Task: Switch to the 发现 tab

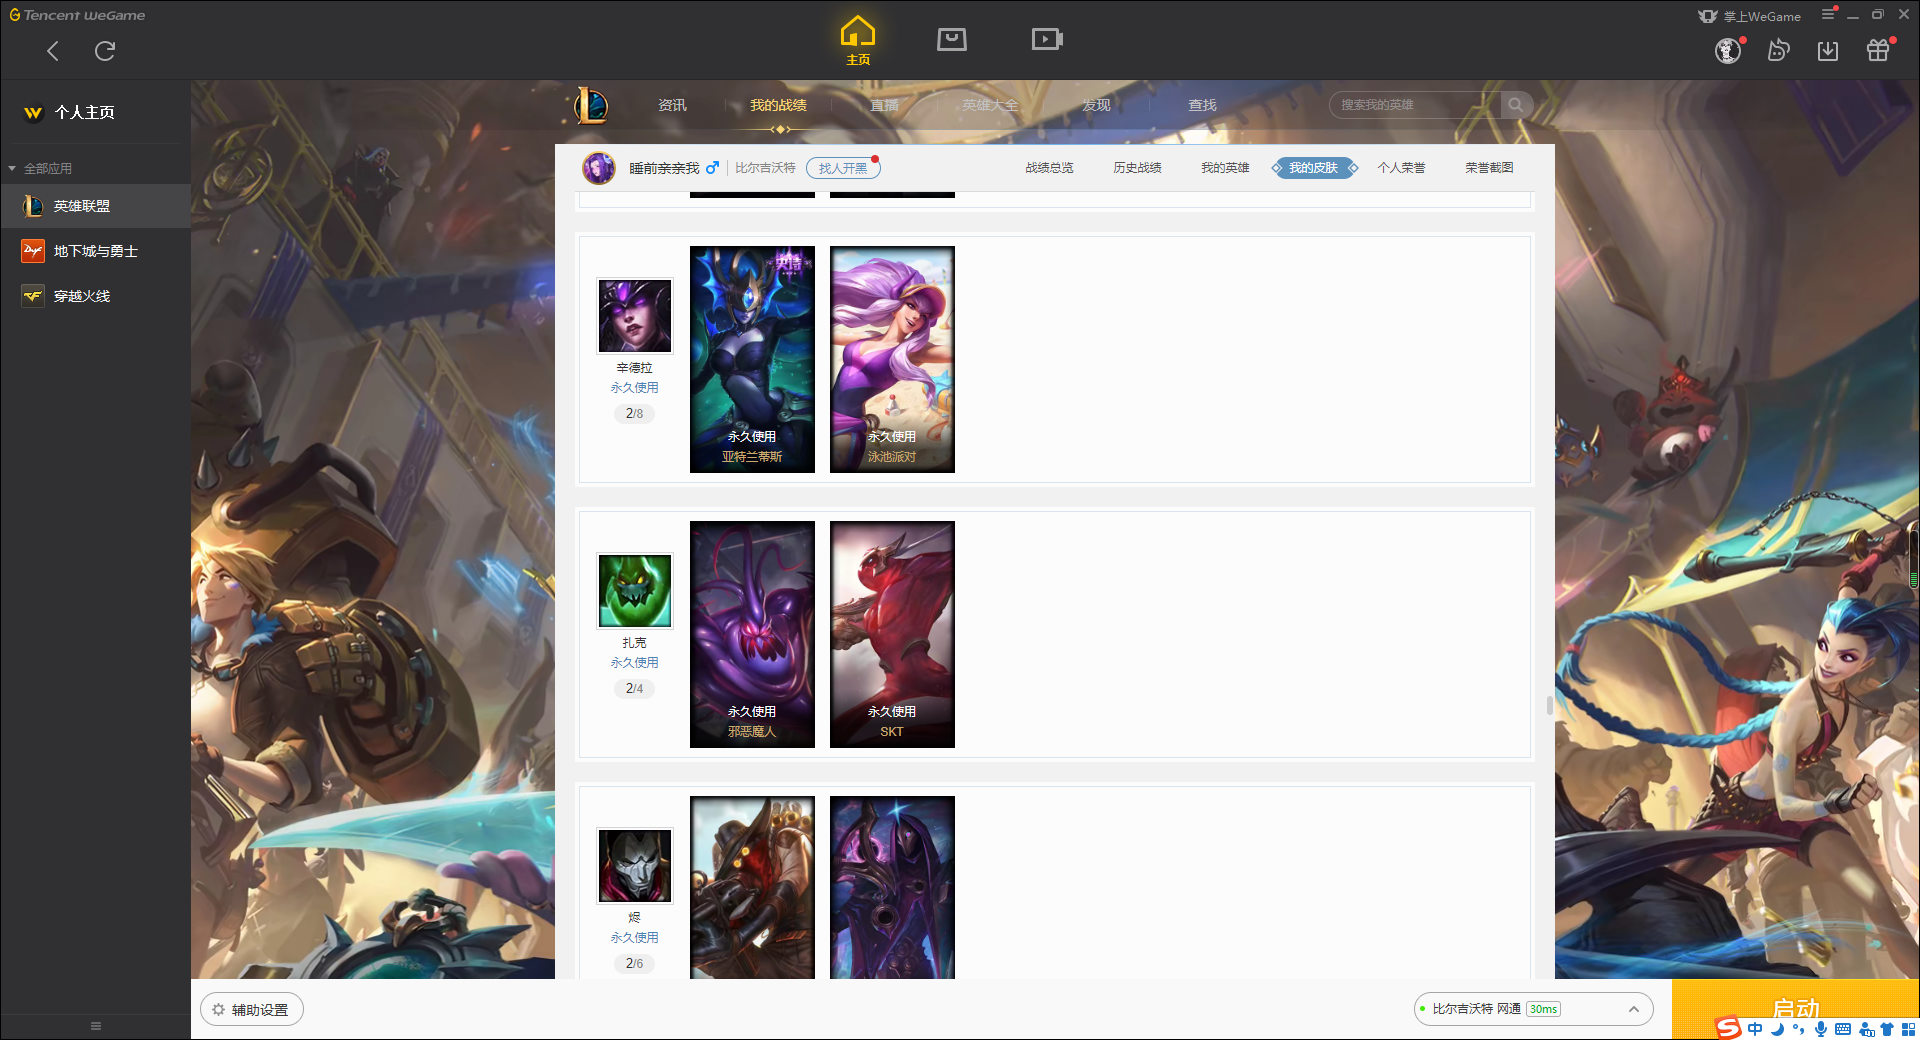Action: coord(1096,105)
